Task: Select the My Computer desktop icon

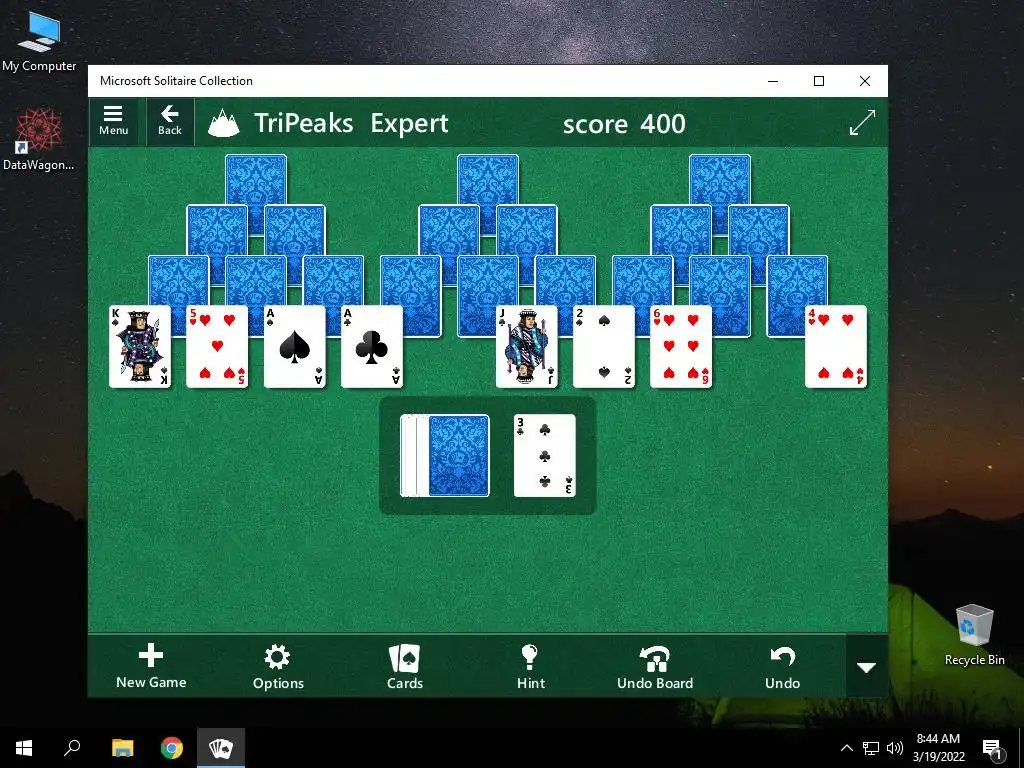Action: point(39,42)
